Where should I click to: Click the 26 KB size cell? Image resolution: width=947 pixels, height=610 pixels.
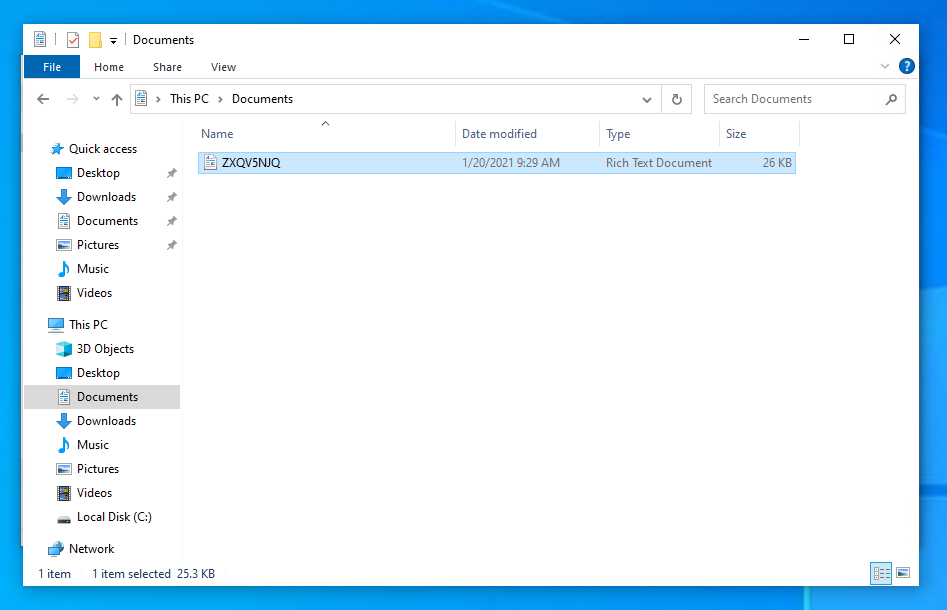point(777,163)
